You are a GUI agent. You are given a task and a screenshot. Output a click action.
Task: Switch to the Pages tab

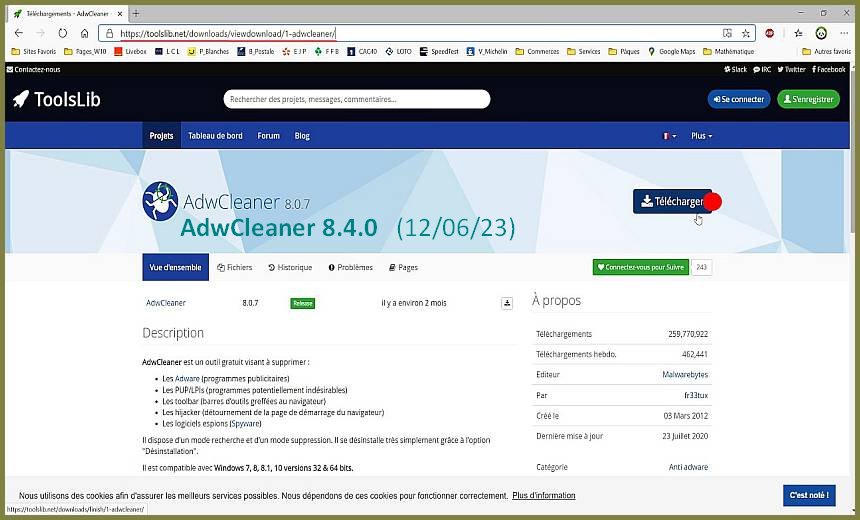coord(403,267)
